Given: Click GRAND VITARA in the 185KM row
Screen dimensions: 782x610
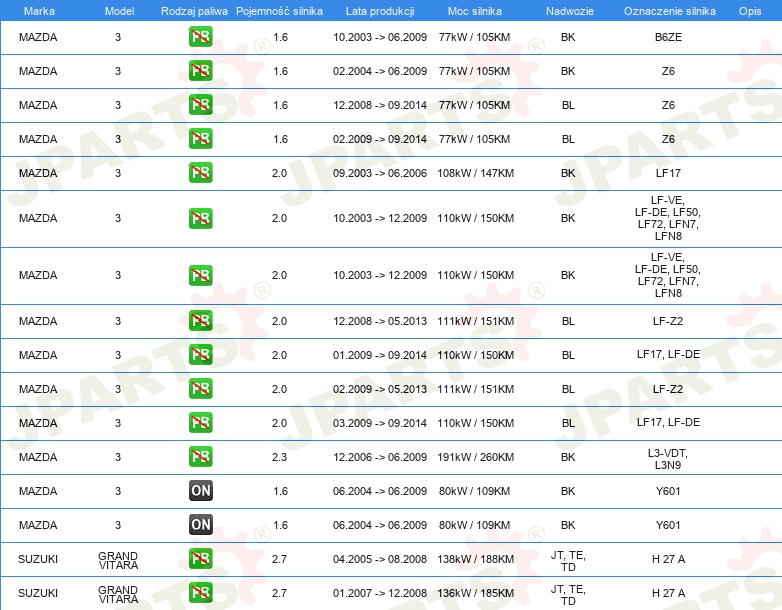Looking at the screenshot, I should pos(118,594).
